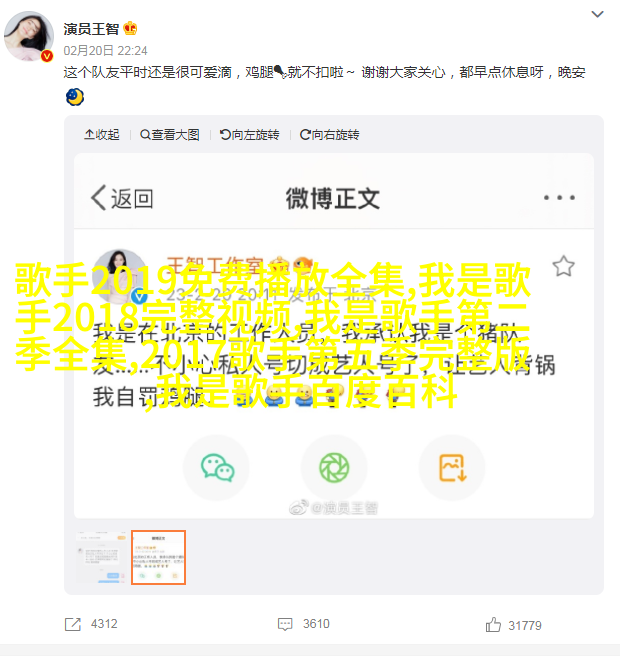Screen dimensions: 620x662
Task: Click 查看大图 to view large image
Action: coord(170,135)
